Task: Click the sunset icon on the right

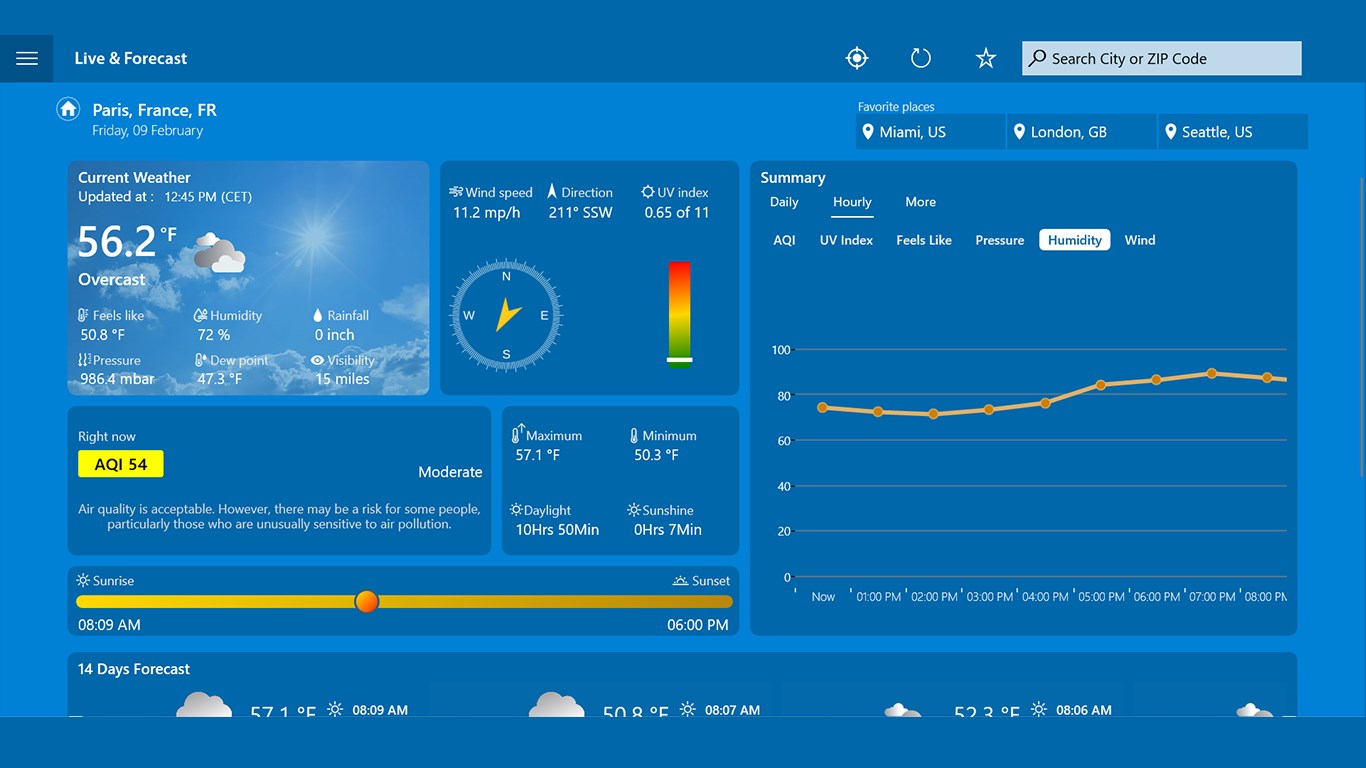Action: point(679,580)
